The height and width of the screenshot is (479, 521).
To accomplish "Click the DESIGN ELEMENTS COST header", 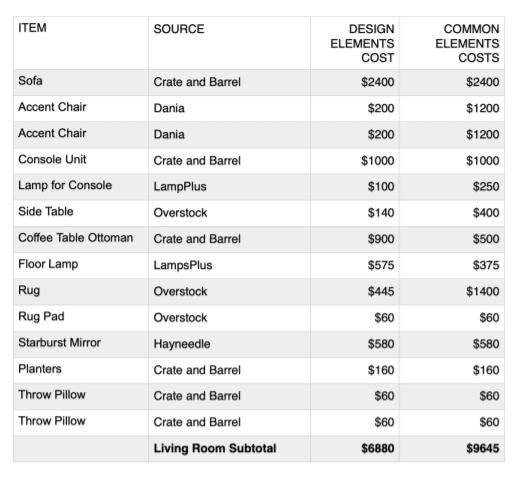I will tap(355, 43).
